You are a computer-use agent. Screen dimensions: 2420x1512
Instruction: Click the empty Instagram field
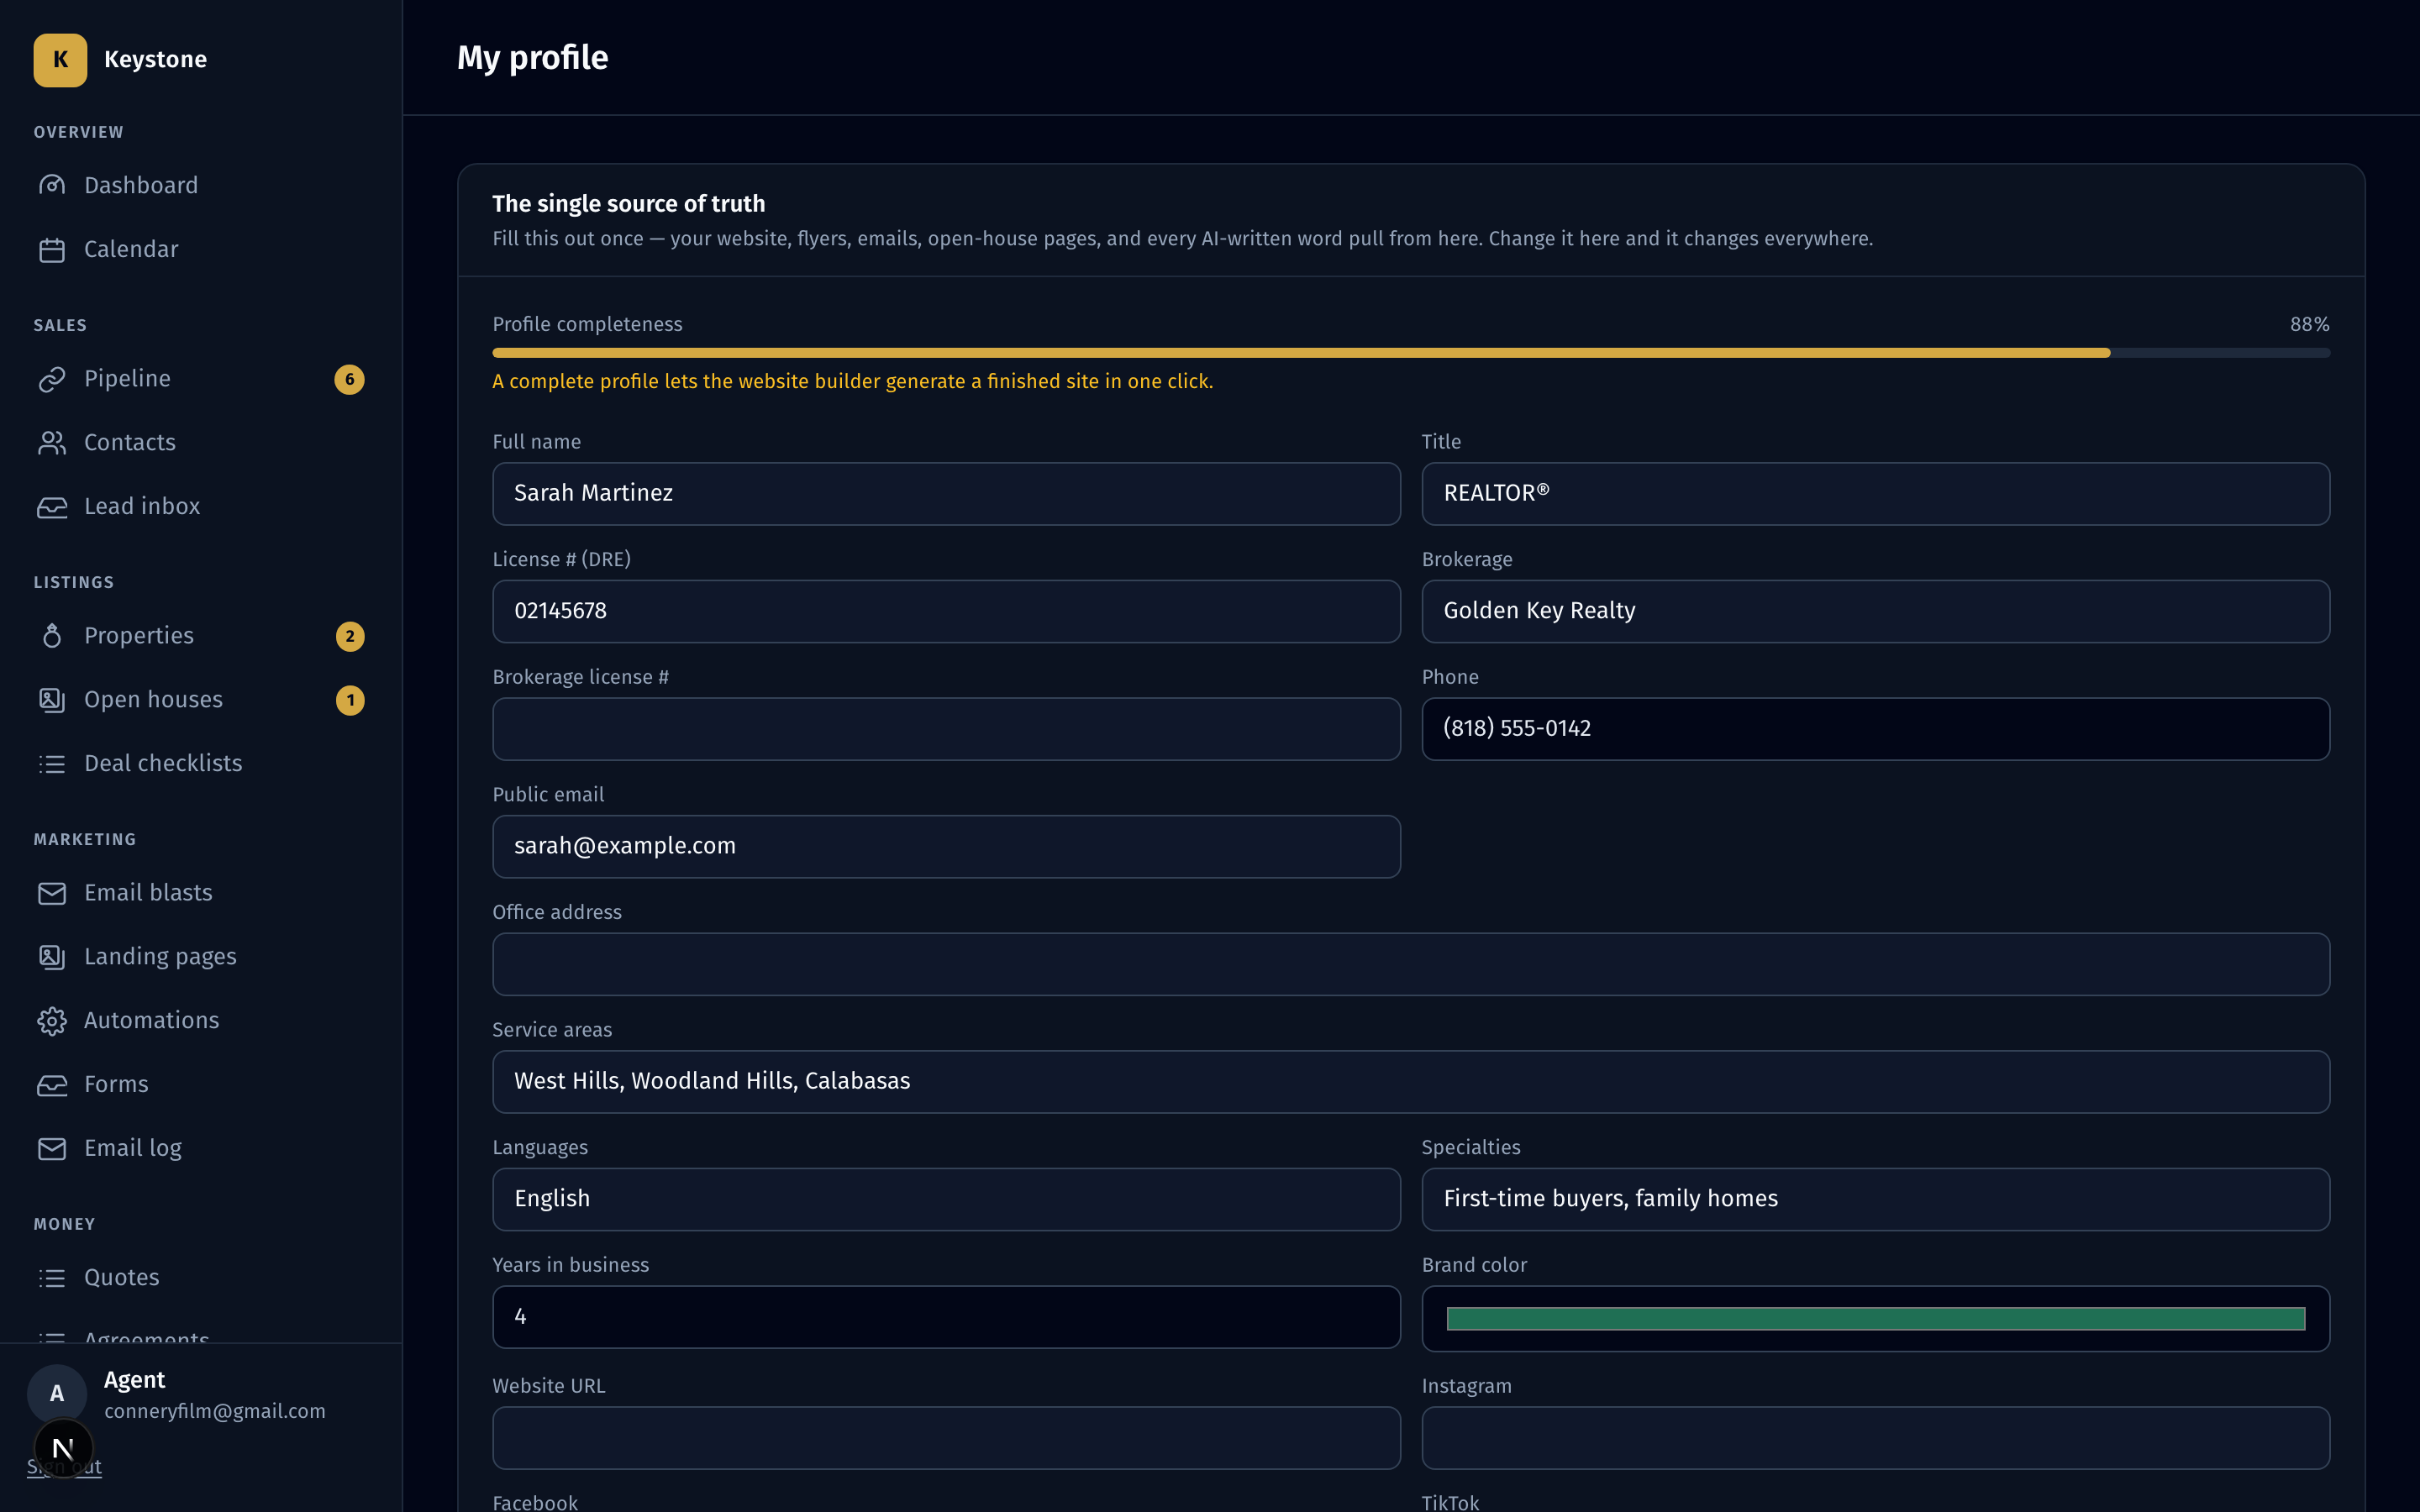[1875, 1438]
